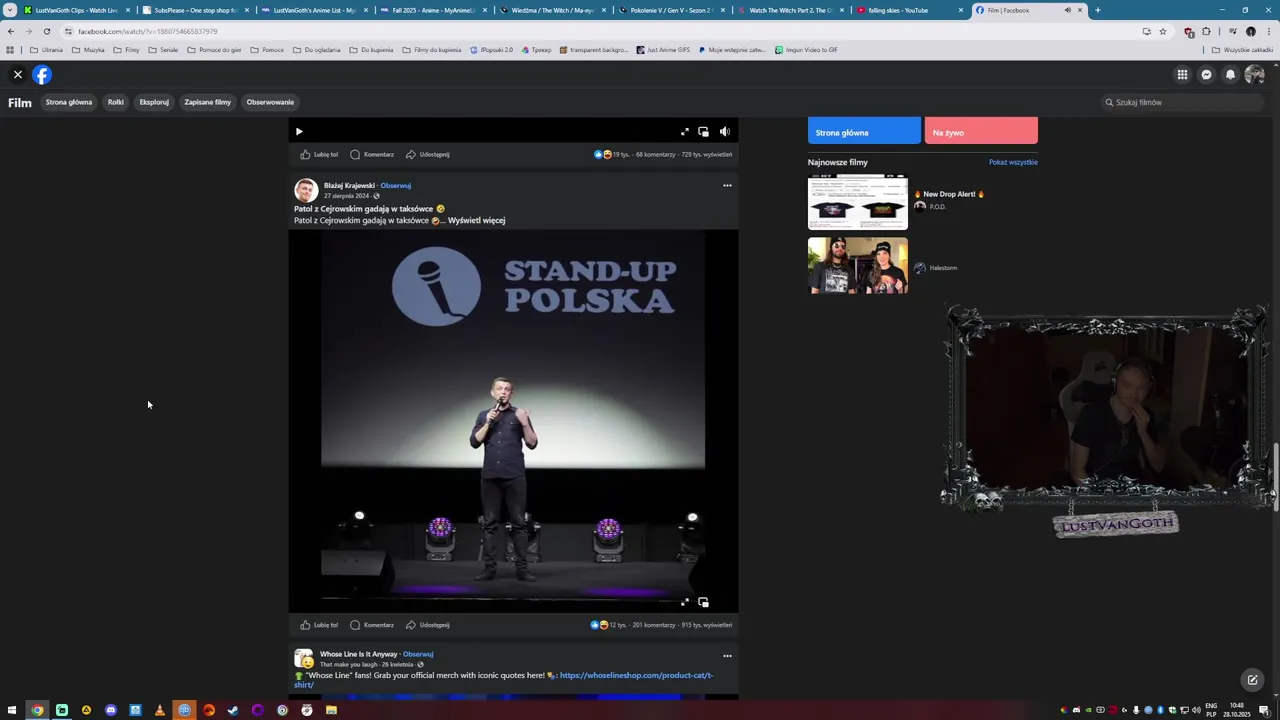This screenshot has height=720, width=1280.
Task: Mute the top video's volume icon
Action: pyautogui.click(x=725, y=131)
